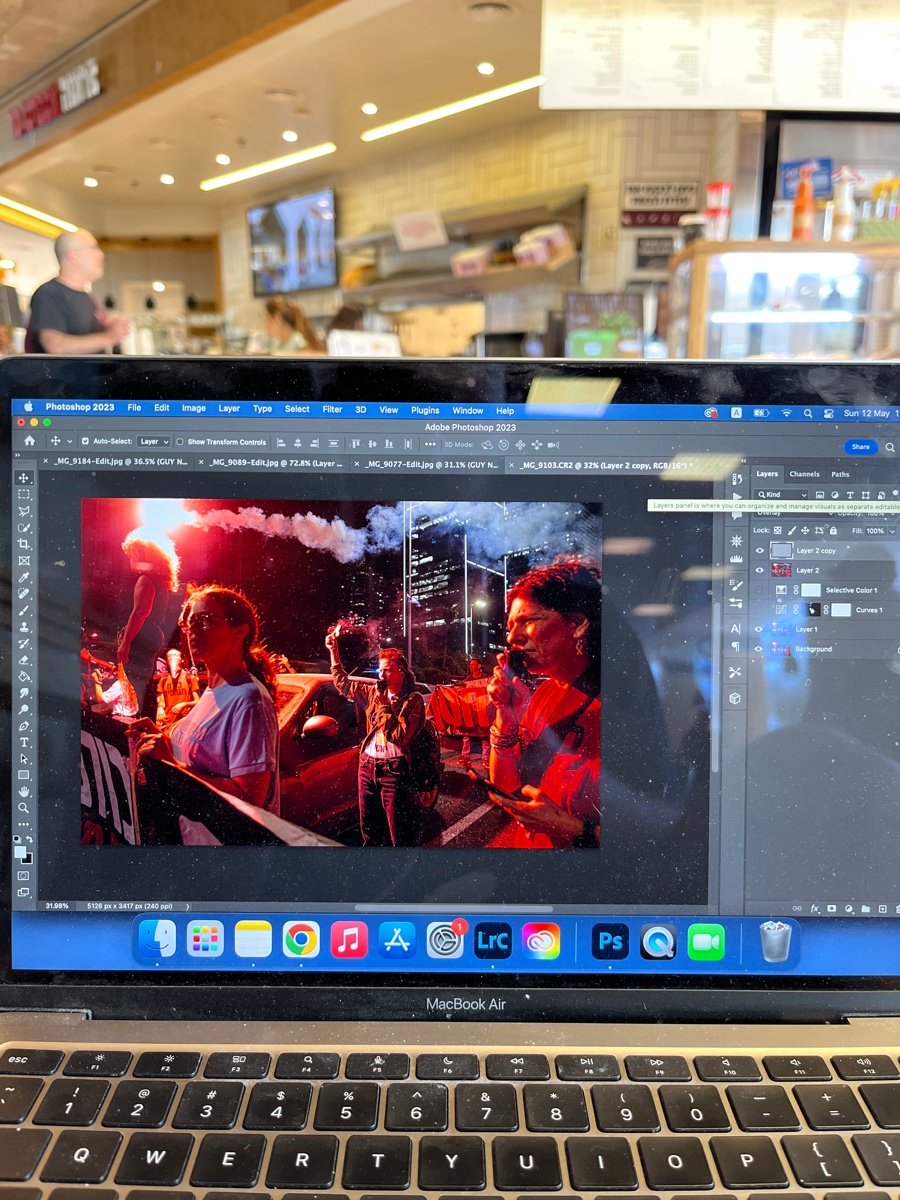Open the Move tool preset picker arrow
The image size is (900, 1200).
tap(69, 441)
